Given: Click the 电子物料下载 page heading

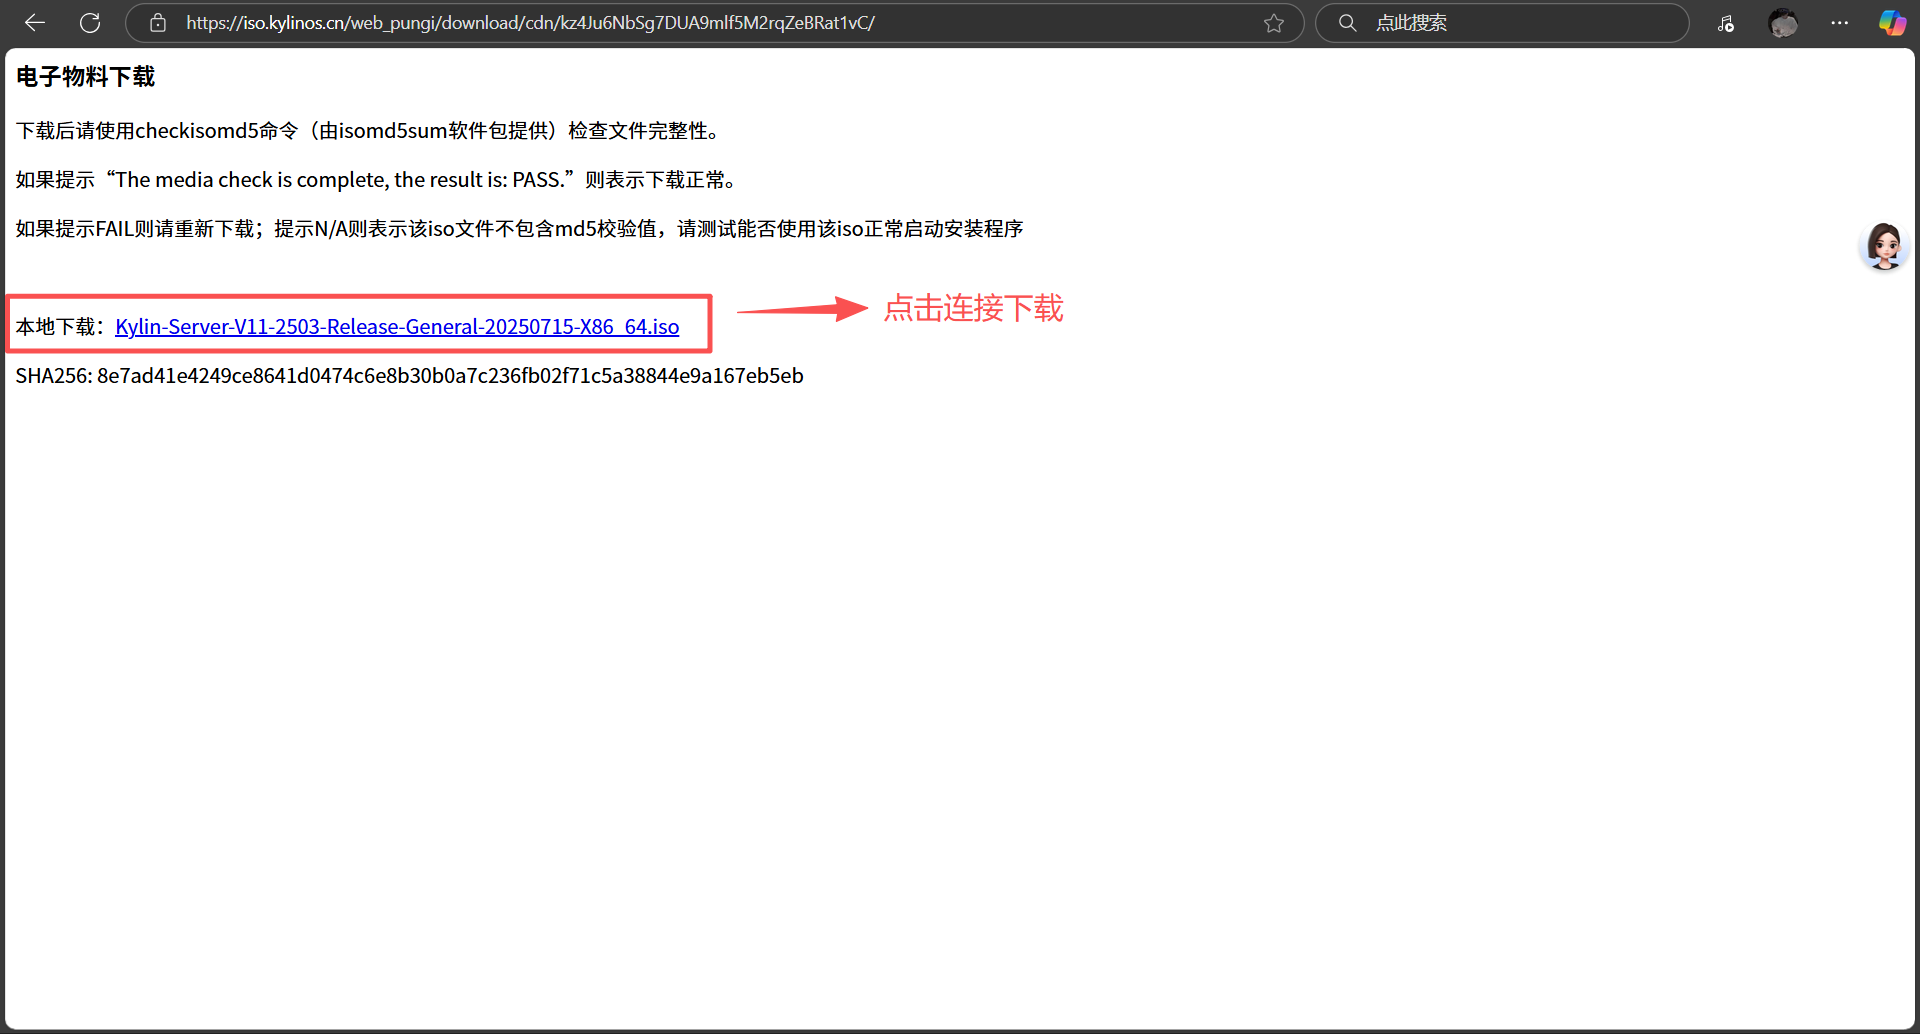Looking at the screenshot, I should pos(85,76).
